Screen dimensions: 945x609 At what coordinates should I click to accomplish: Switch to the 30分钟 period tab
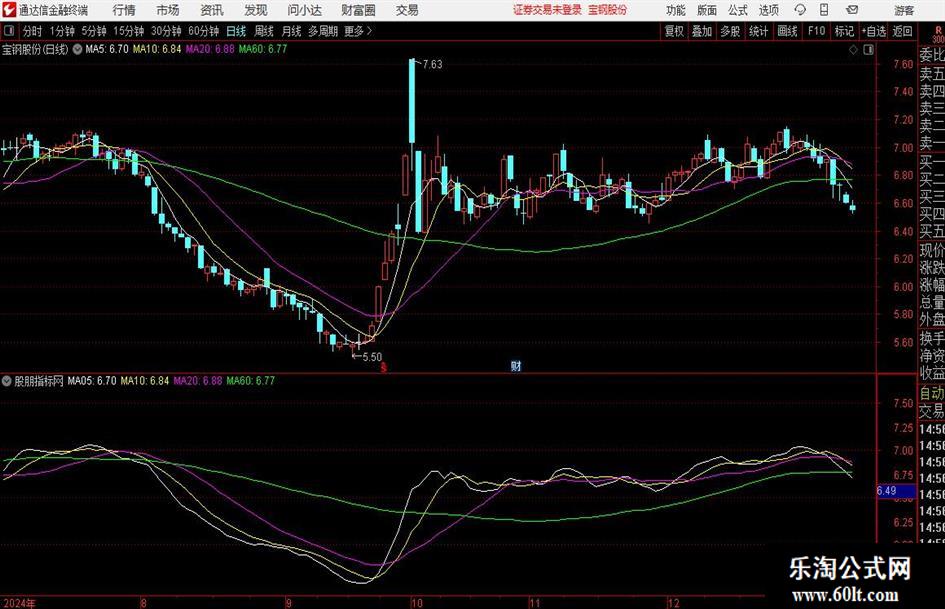click(166, 31)
